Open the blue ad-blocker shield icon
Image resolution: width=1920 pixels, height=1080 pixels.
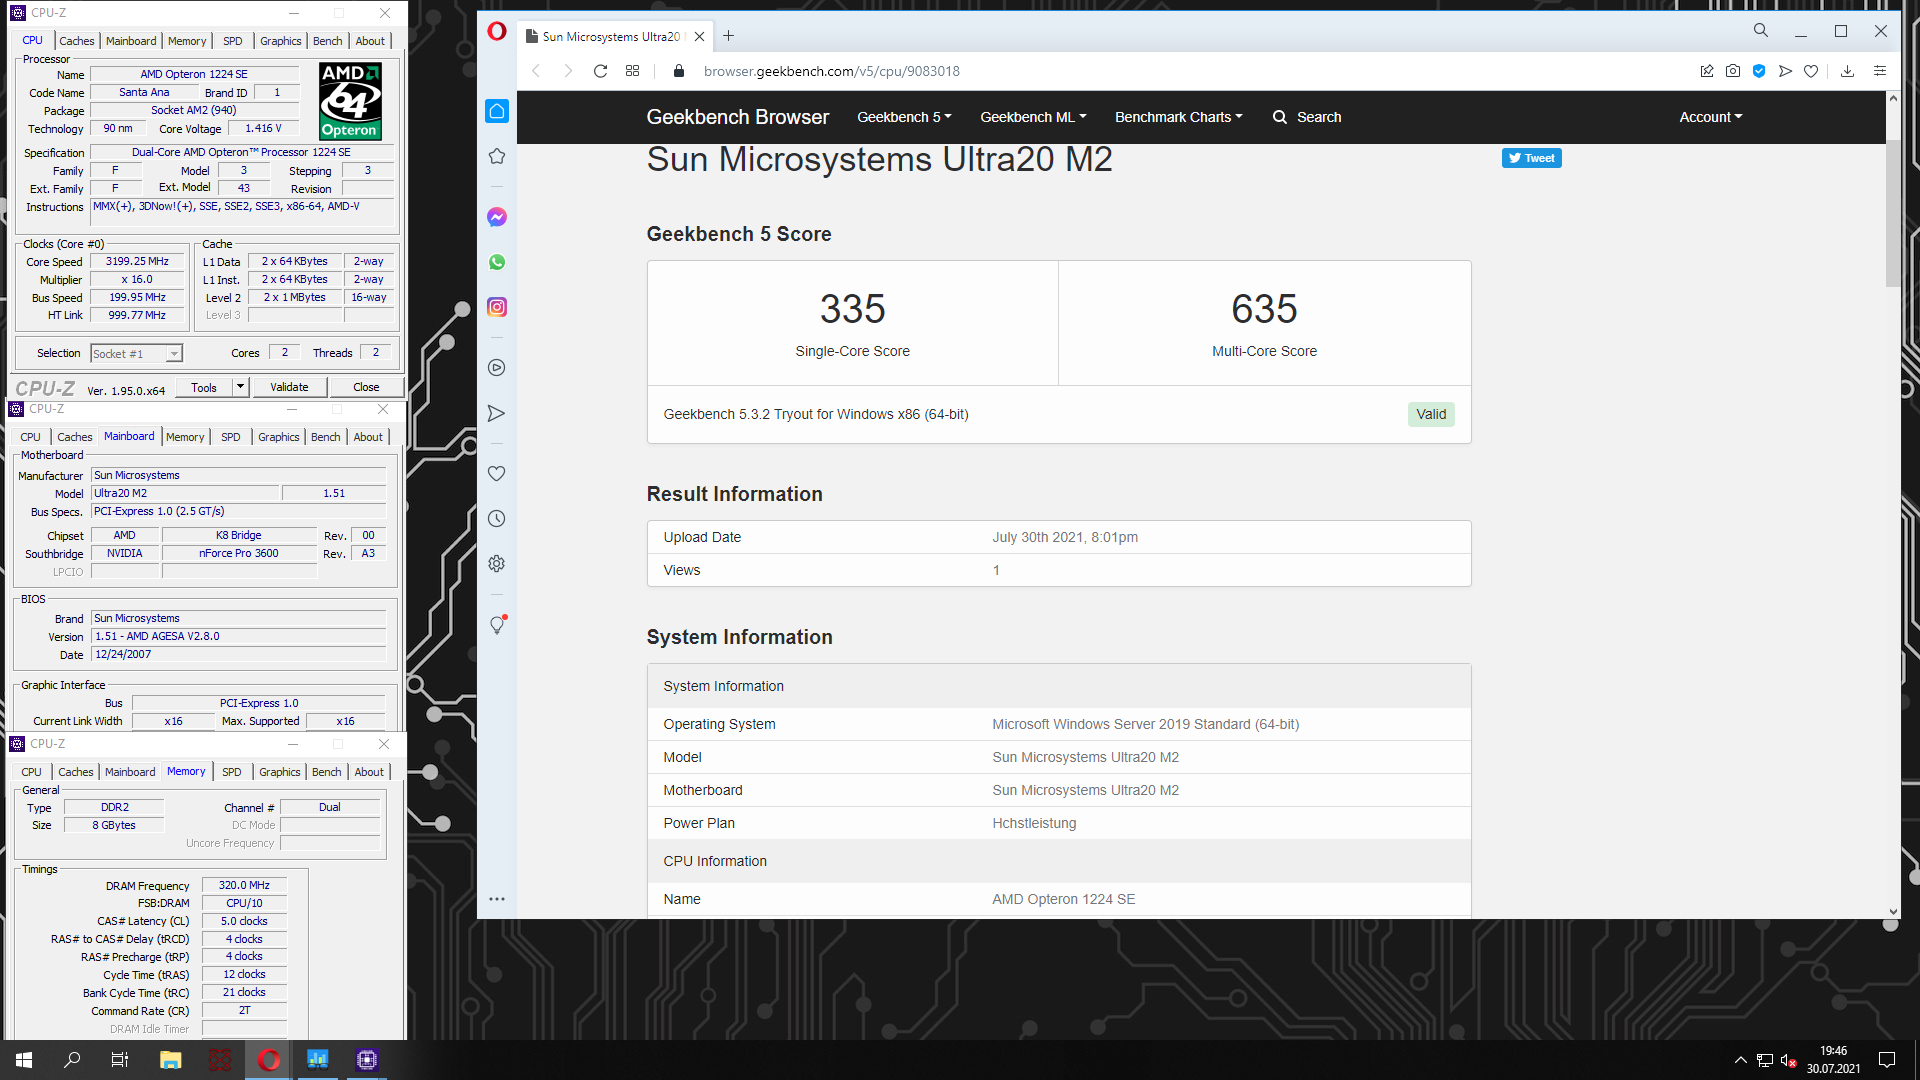[1759, 71]
